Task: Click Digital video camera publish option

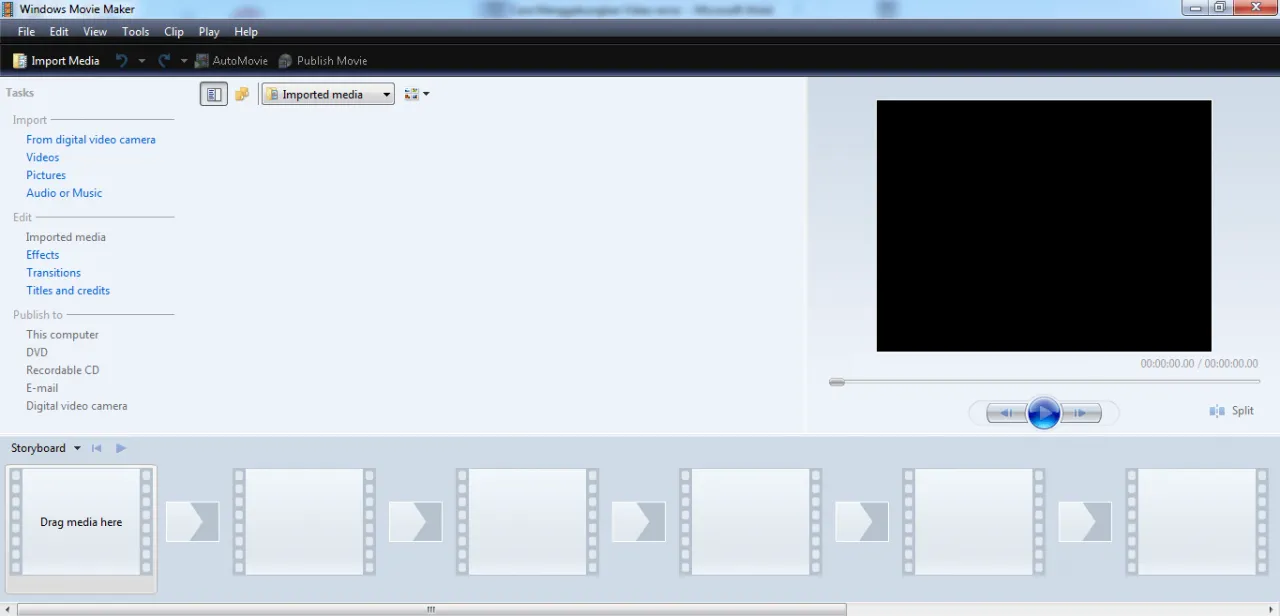Action: click(x=77, y=407)
